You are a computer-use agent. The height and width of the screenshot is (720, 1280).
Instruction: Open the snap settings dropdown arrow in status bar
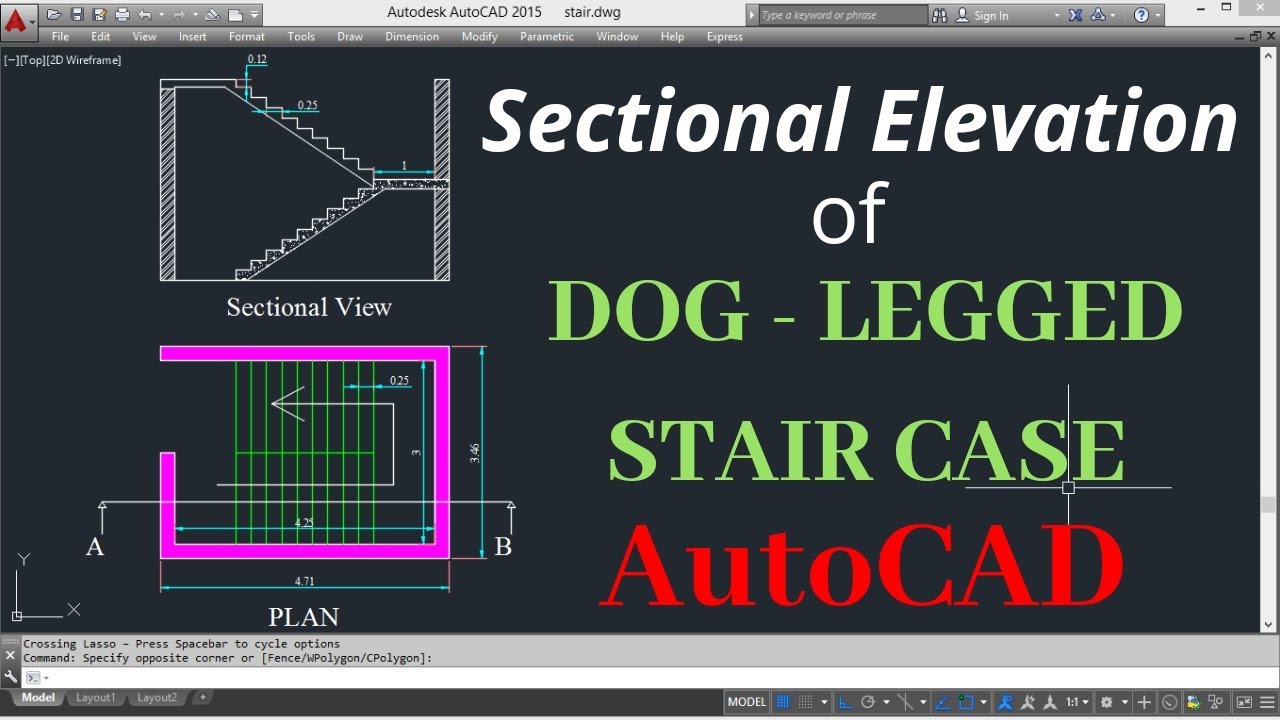pyautogui.click(x=824, y=702)
